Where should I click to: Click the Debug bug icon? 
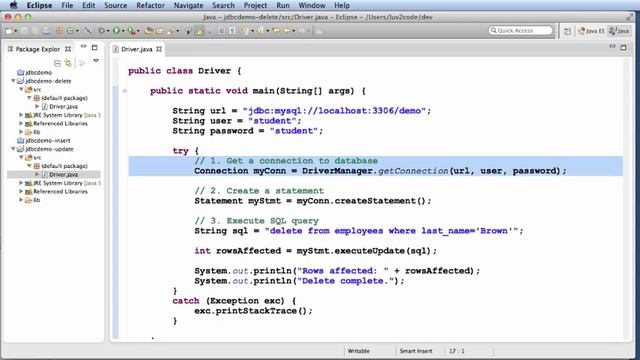point(101,31)
